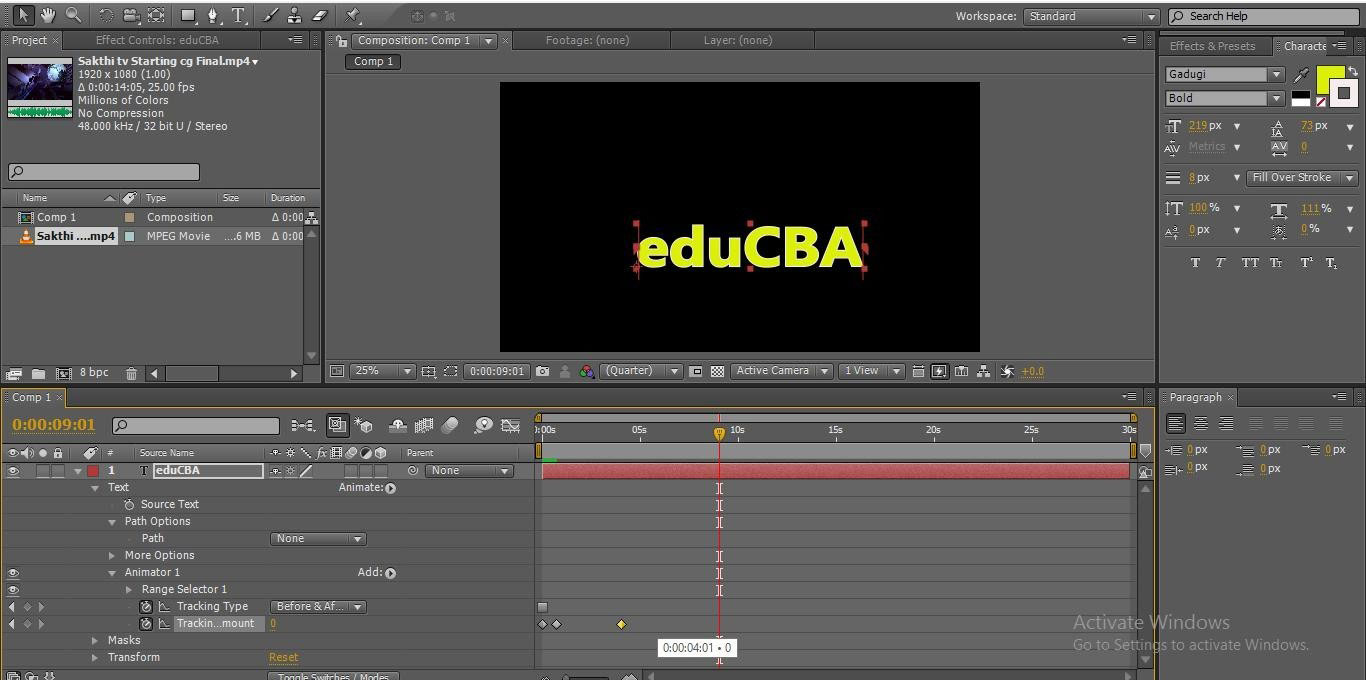Select the Footage (none) tab
Screen dimensions: 1366x680
pos(587,40)
